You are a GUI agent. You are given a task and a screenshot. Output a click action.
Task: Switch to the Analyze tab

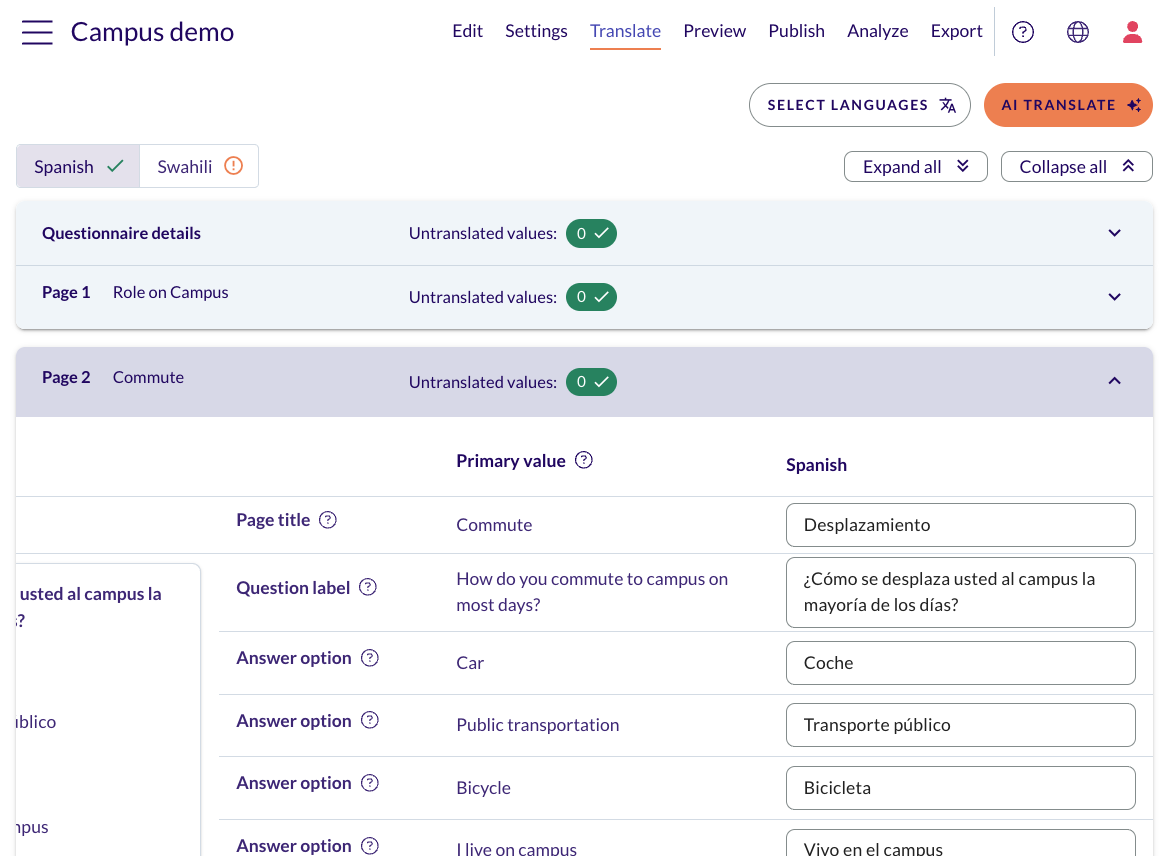pyautogui.click(x=877, y=31)
